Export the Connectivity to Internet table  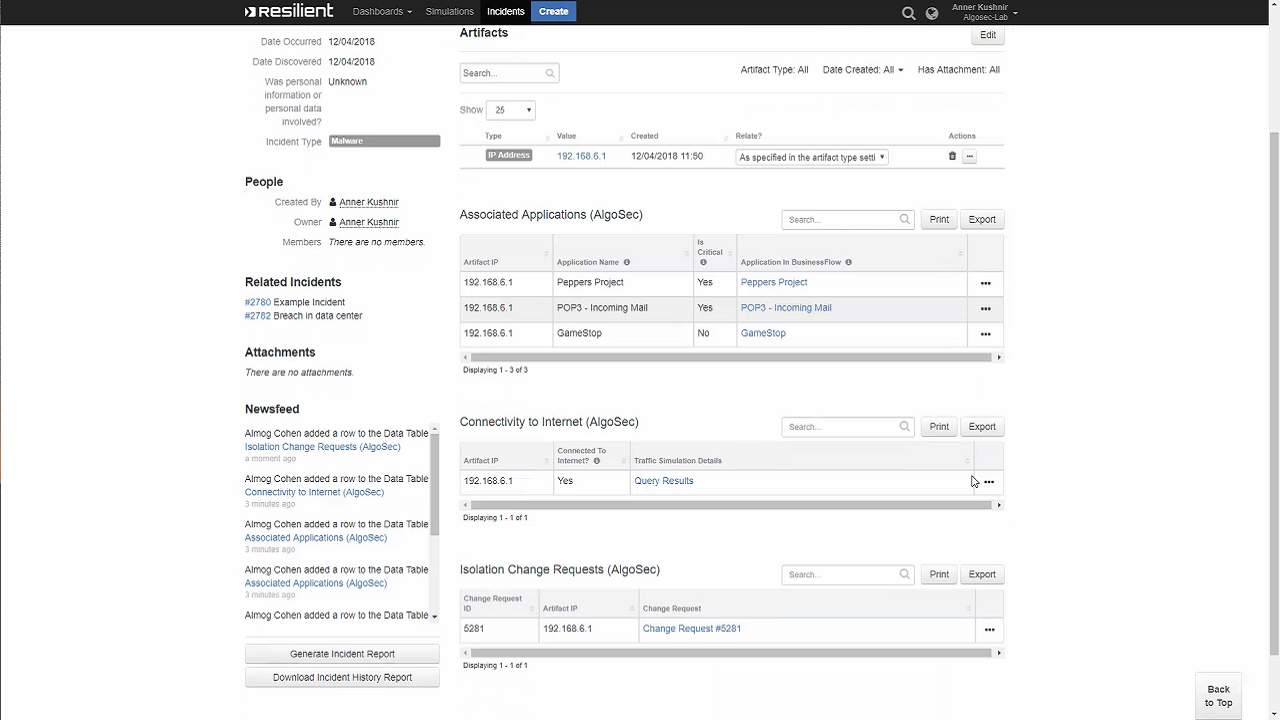pos(982,427)
